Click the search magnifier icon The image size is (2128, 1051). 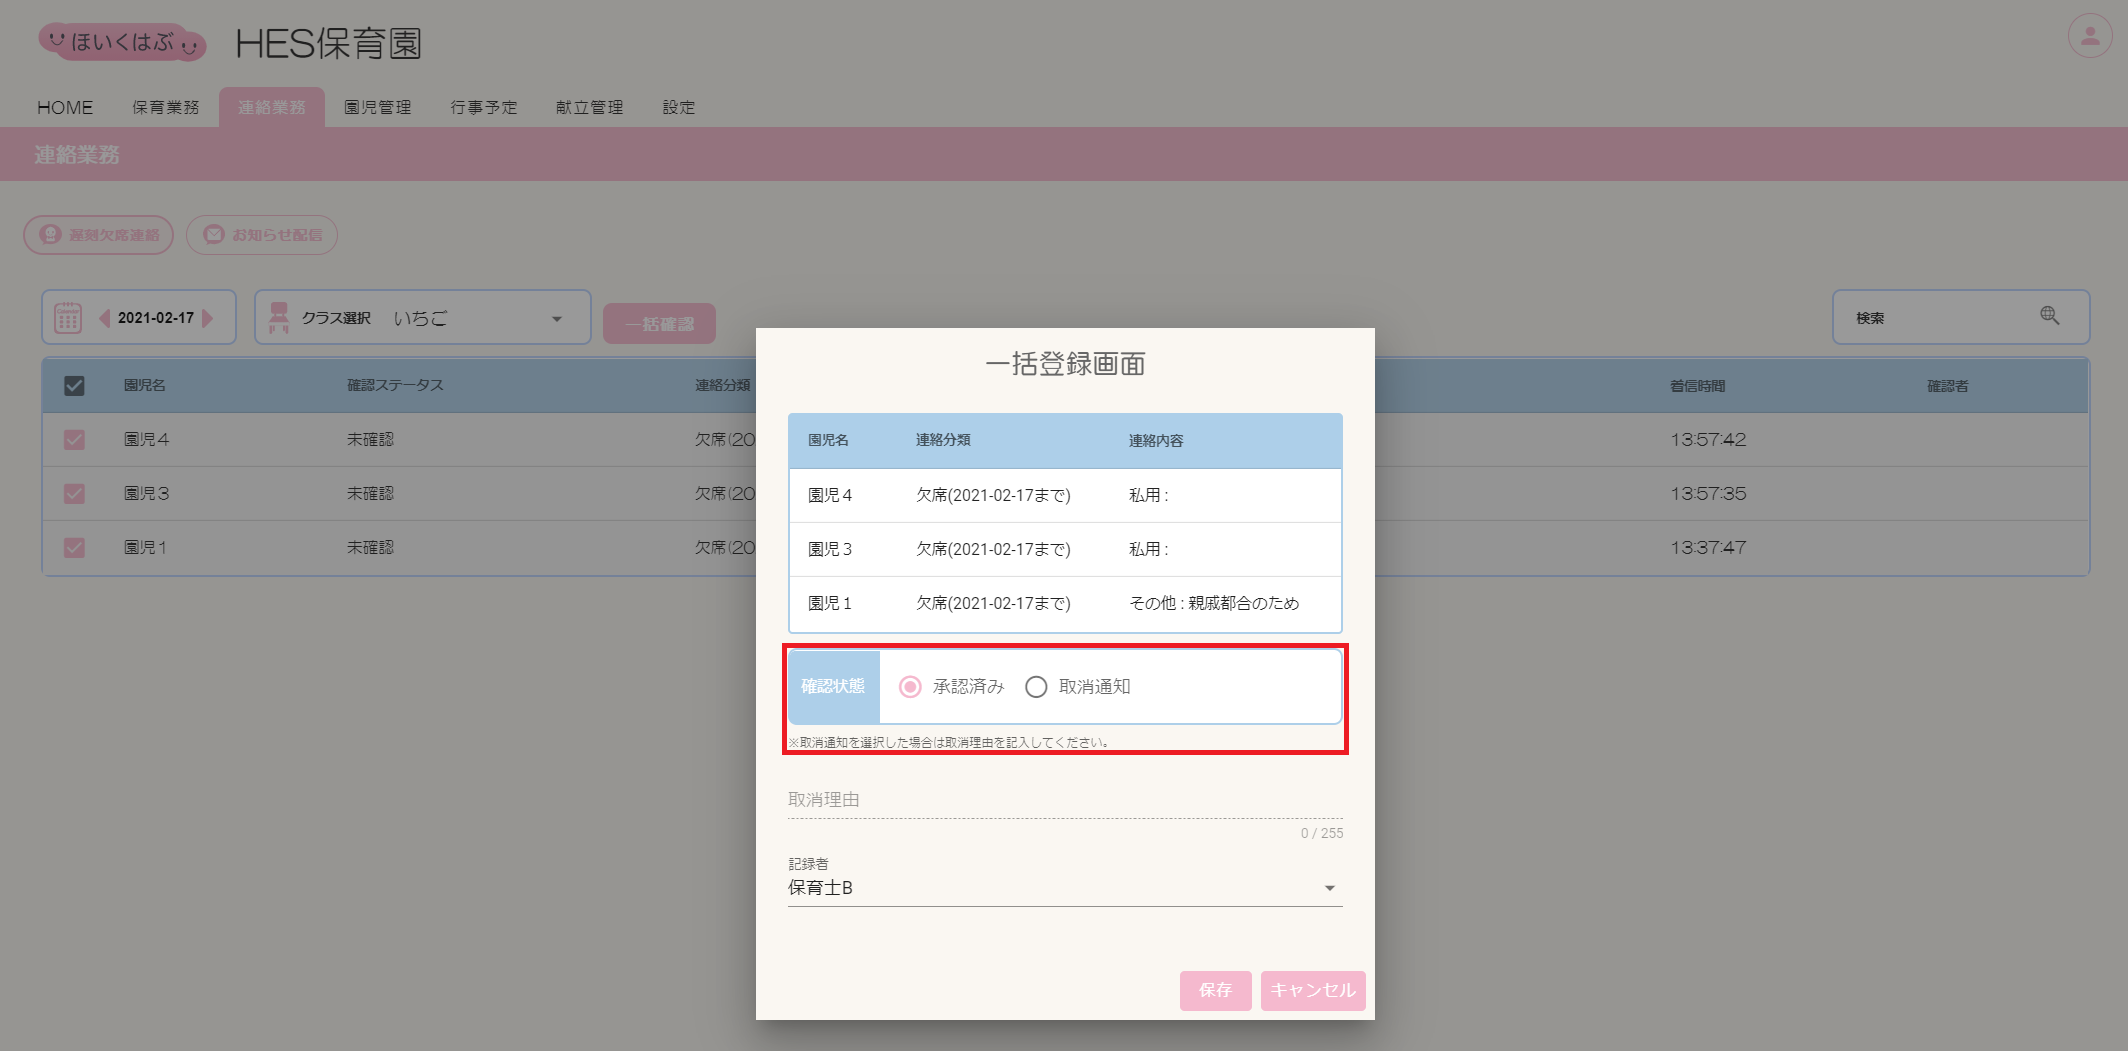(x=2049, y=316)
